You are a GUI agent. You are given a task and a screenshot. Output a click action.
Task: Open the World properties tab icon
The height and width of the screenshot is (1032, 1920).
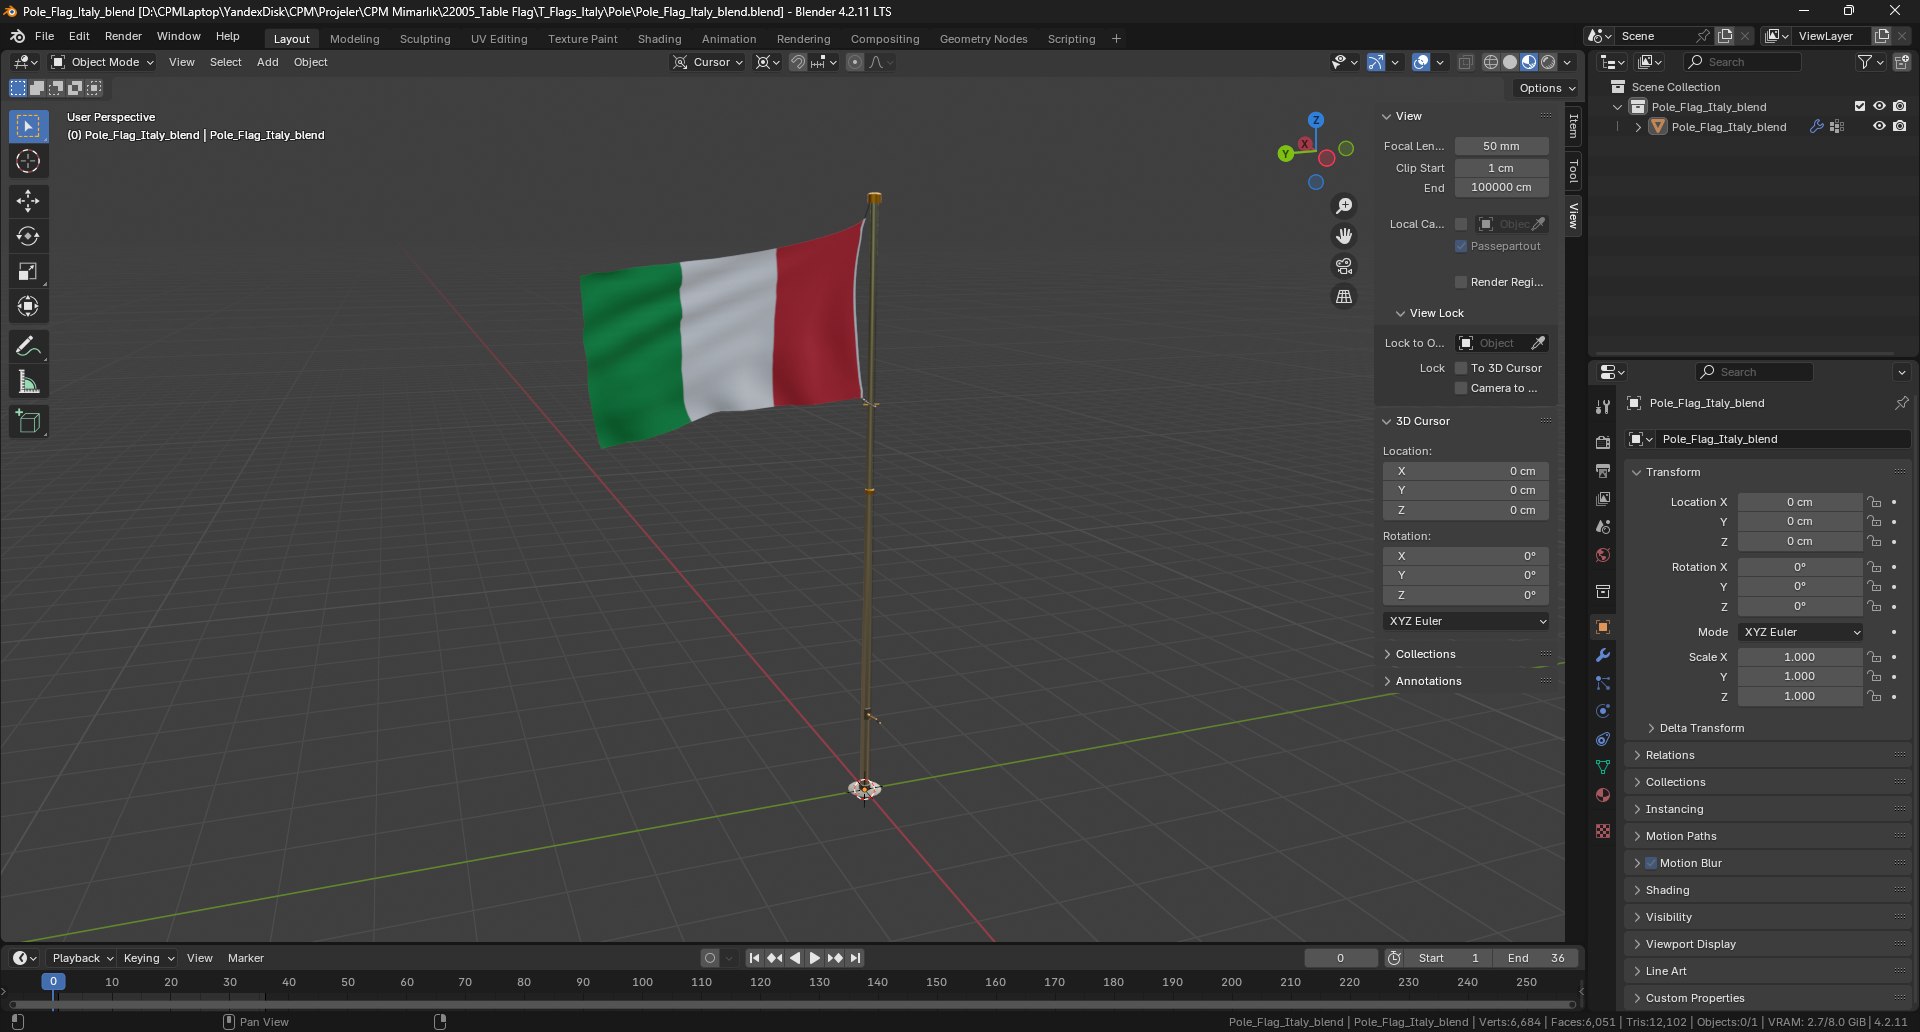pos(1603,555)
